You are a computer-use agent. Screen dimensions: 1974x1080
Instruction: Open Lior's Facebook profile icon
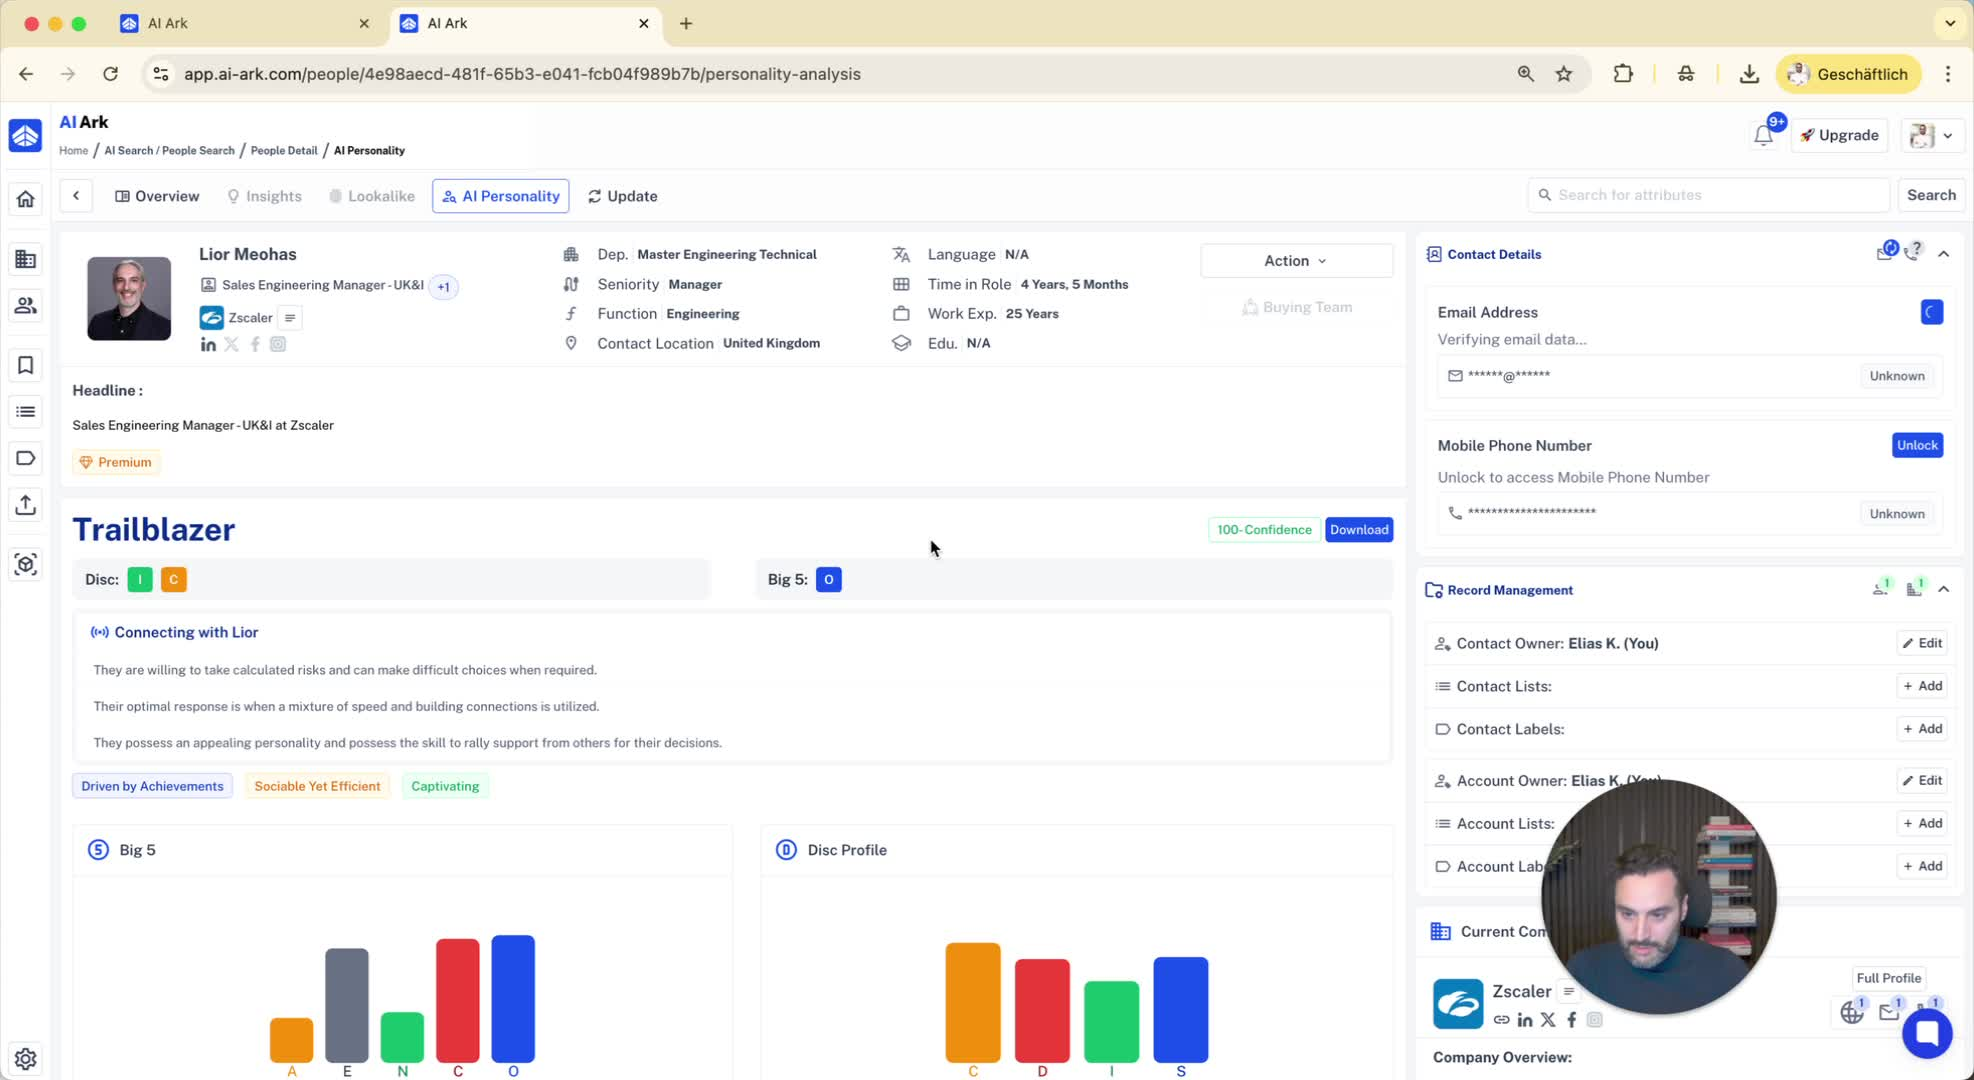tap(255, 344)
